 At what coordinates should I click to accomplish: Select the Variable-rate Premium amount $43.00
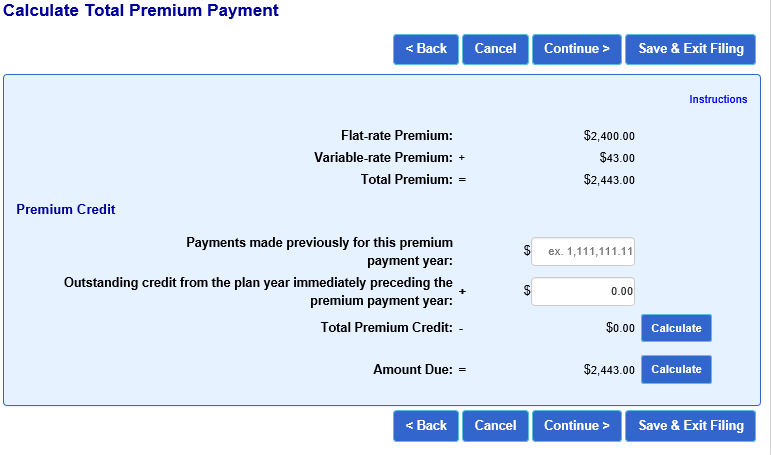[x=617, y=158]
